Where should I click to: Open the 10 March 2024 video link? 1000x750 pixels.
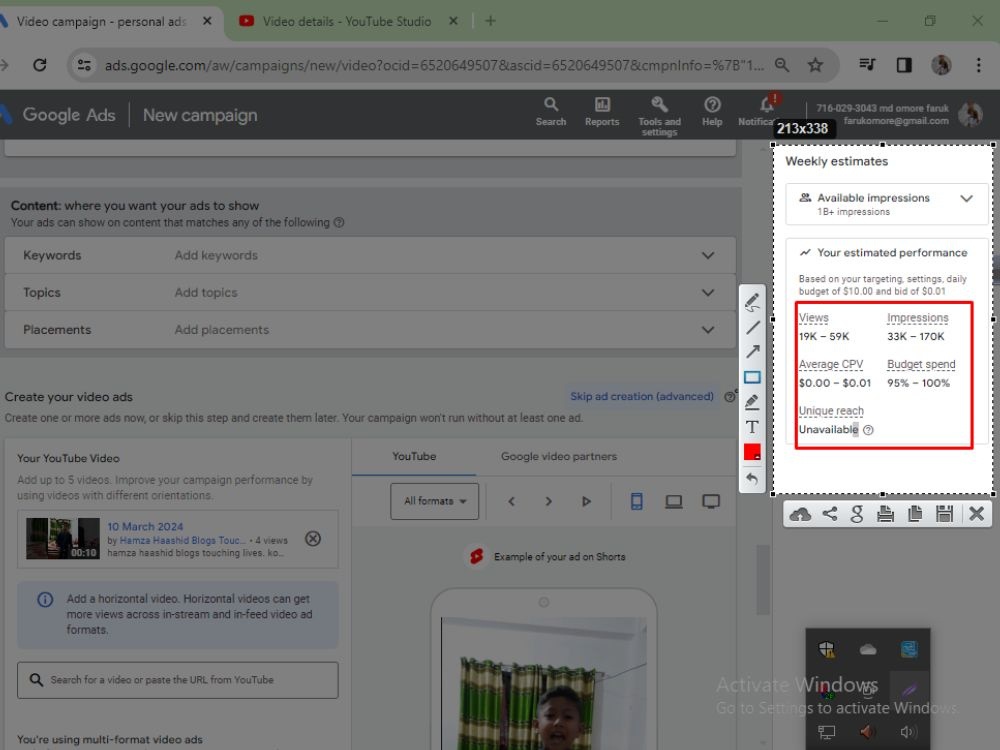[145, 526]
